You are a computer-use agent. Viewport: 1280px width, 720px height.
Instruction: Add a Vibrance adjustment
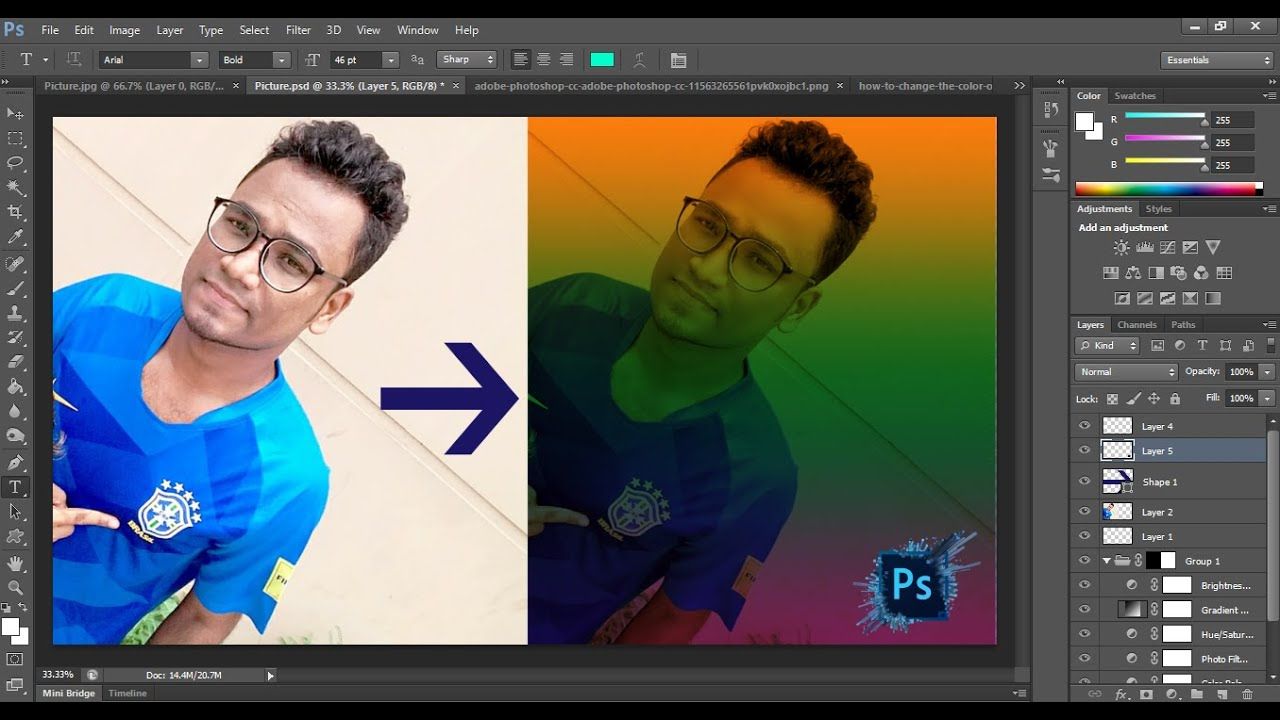pos(1213,247)
